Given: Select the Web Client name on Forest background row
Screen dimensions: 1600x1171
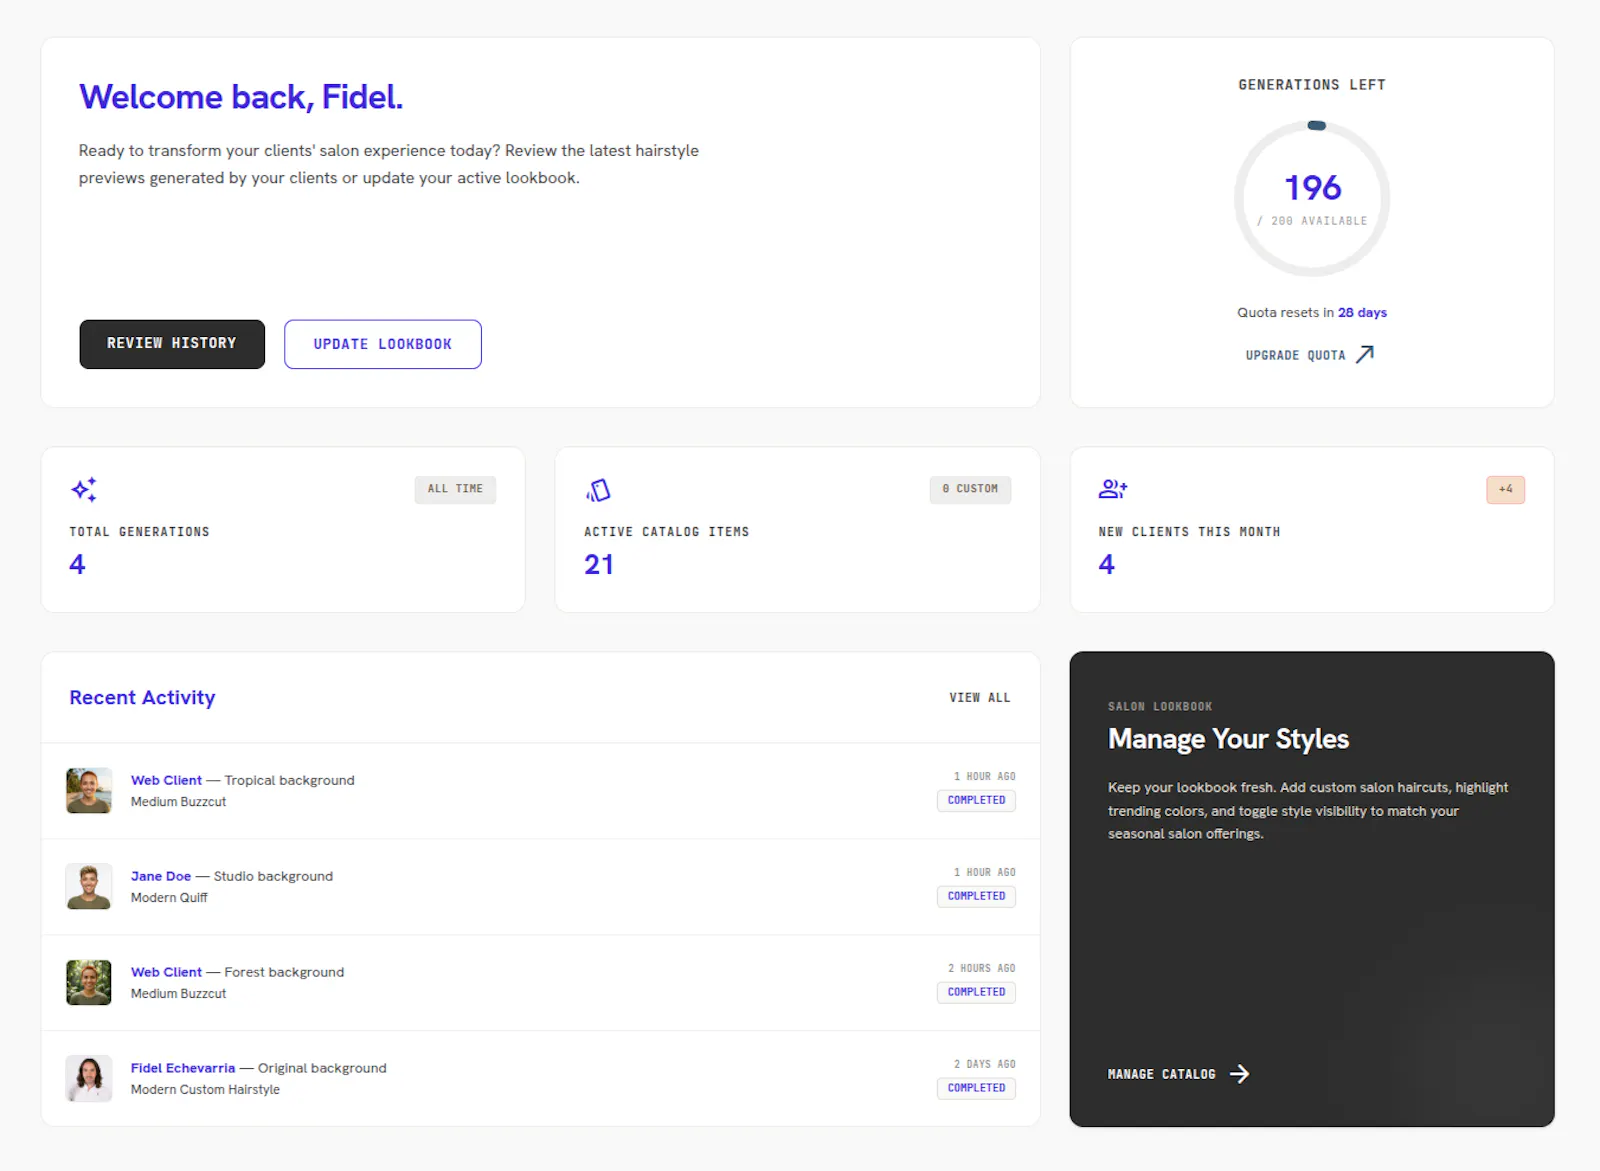Looking at the screenshot, I should click(x=166, y=972).
